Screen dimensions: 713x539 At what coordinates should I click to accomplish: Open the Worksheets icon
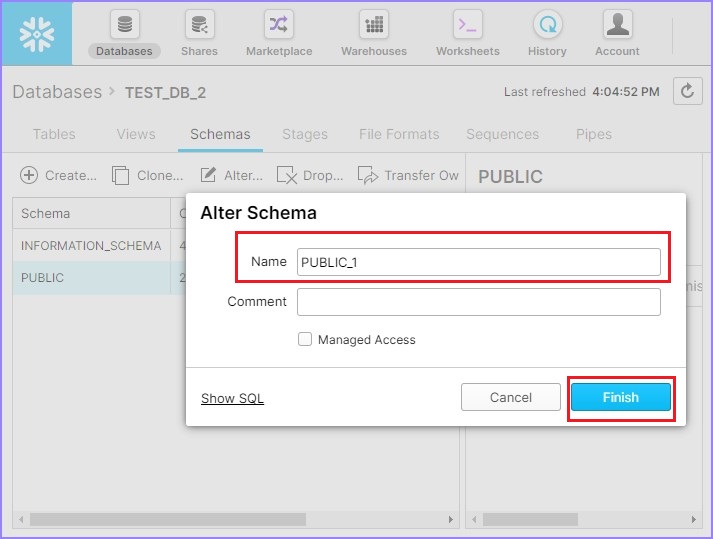[x=468, y=26]
